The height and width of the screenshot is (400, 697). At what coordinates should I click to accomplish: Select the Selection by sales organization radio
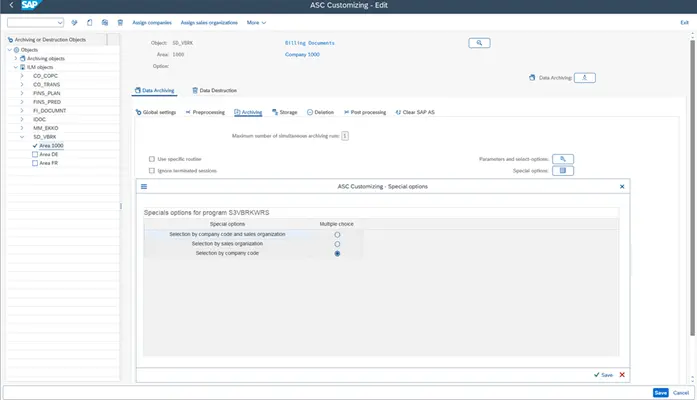pos(337,244)
